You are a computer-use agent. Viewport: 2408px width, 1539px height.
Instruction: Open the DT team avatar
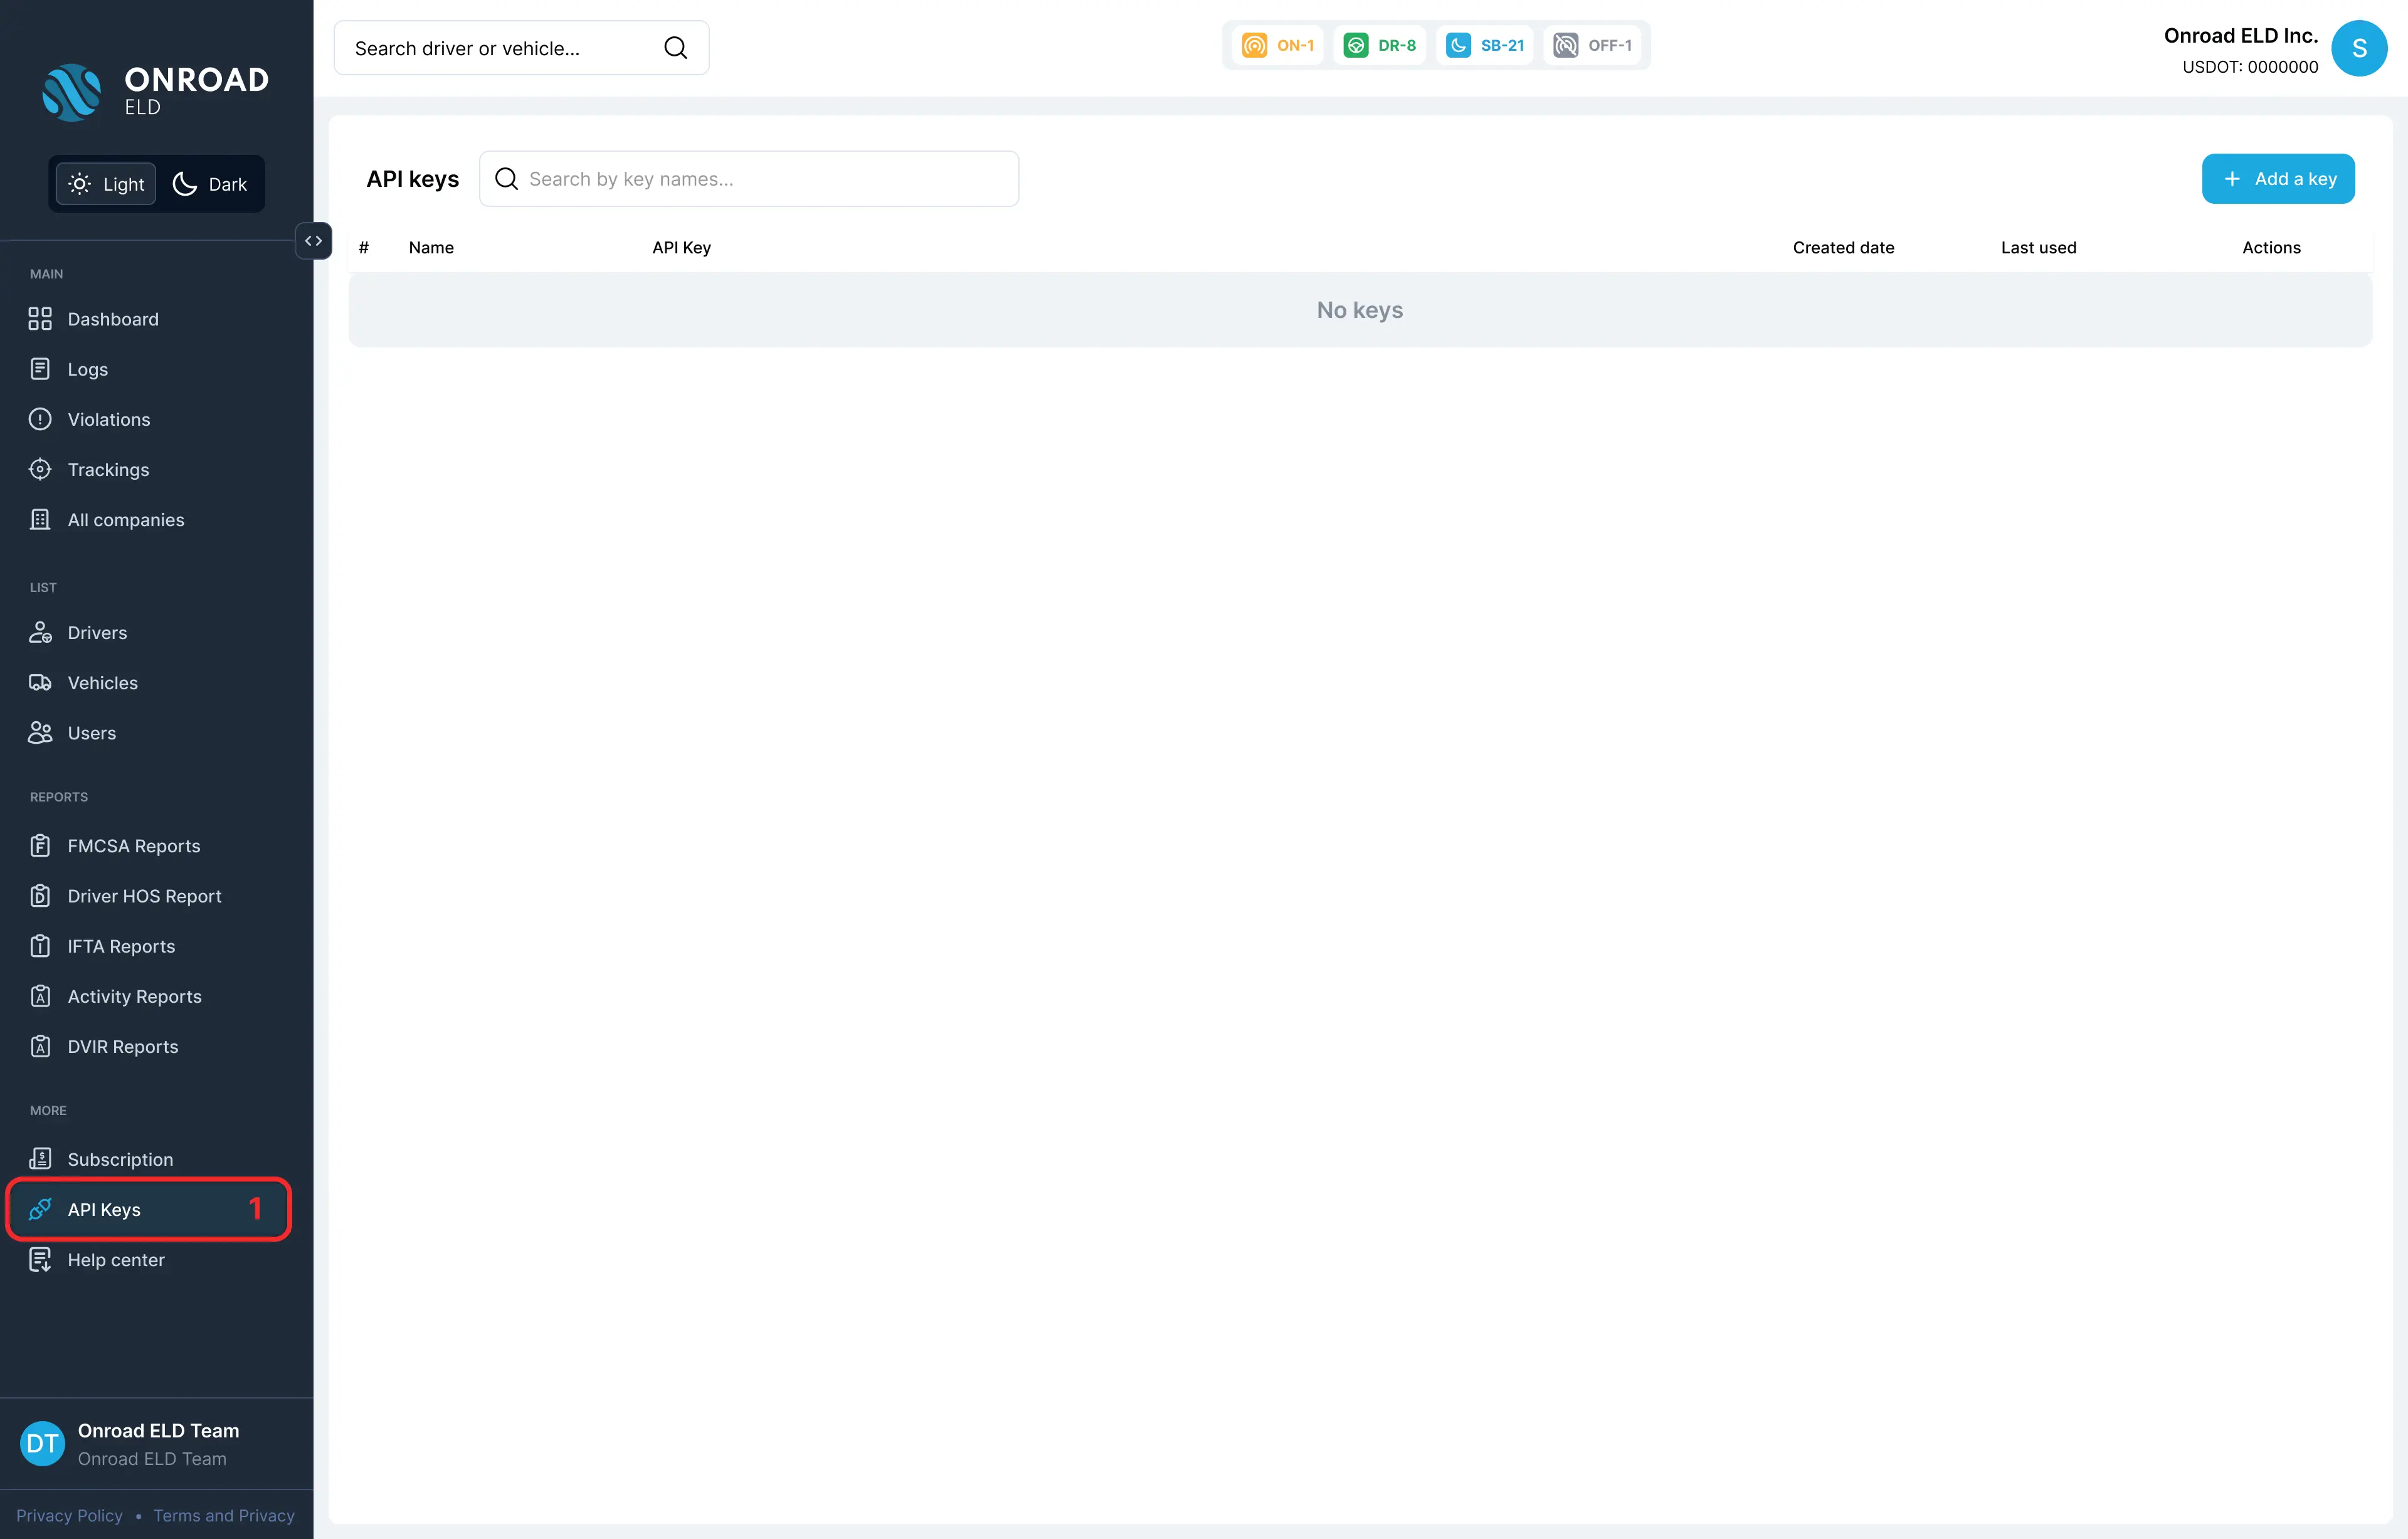coord(42,1443)
